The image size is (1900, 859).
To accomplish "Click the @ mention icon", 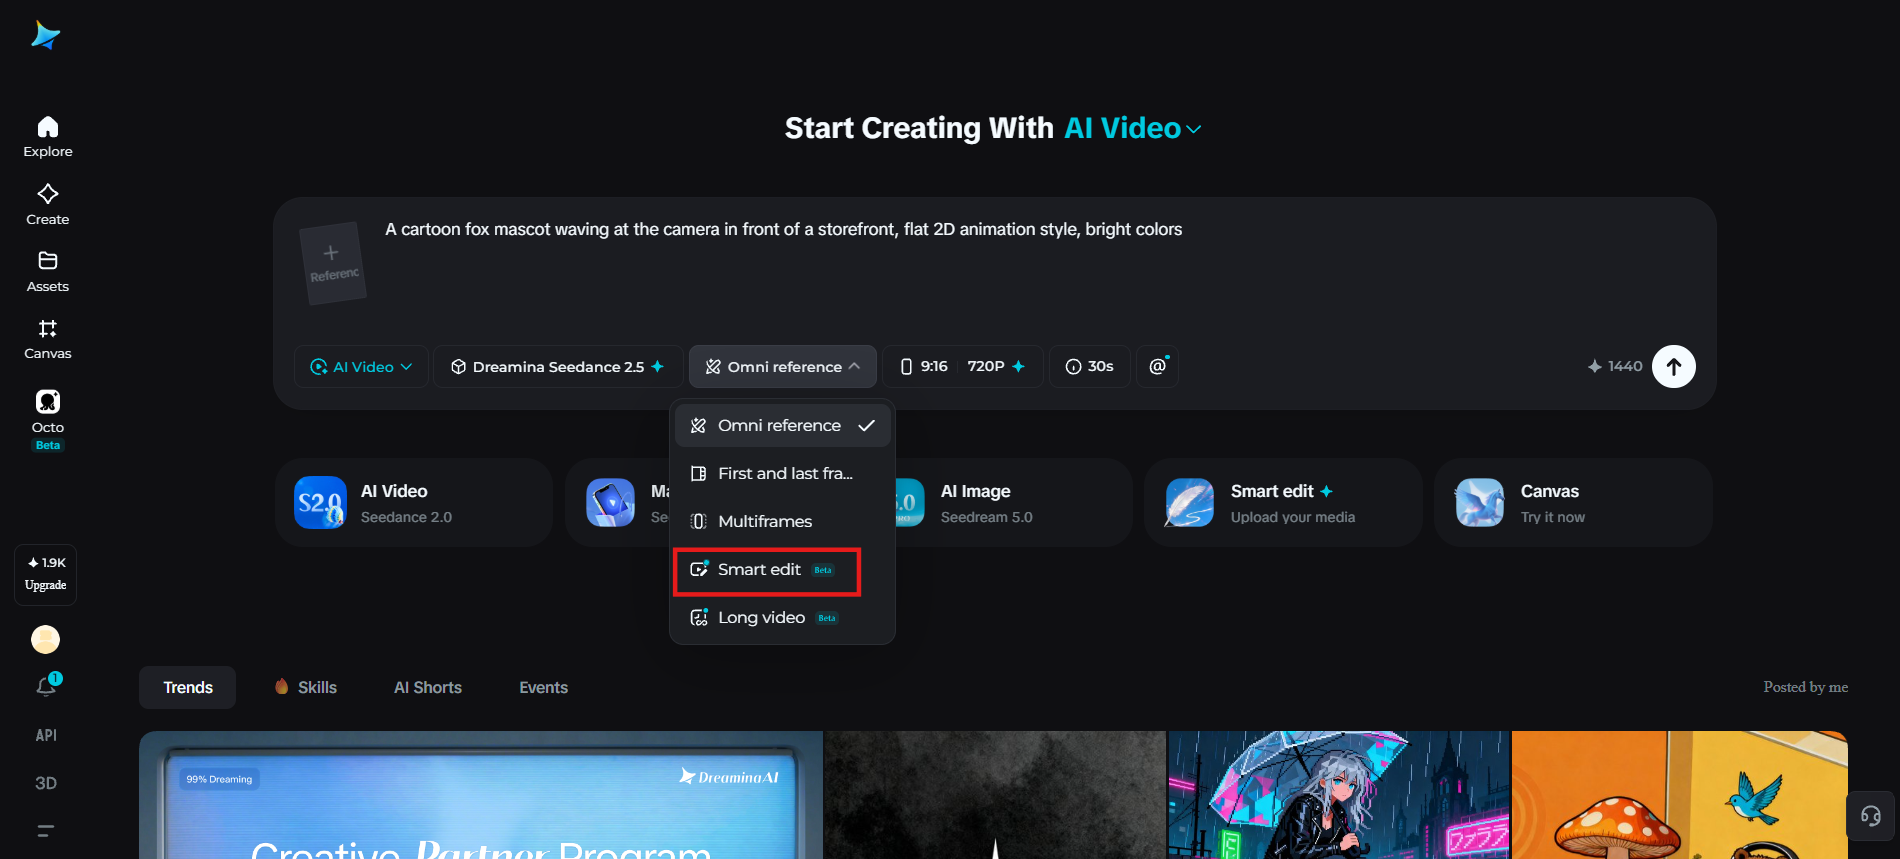I will pyautogui.click(x=1158, y=367).
